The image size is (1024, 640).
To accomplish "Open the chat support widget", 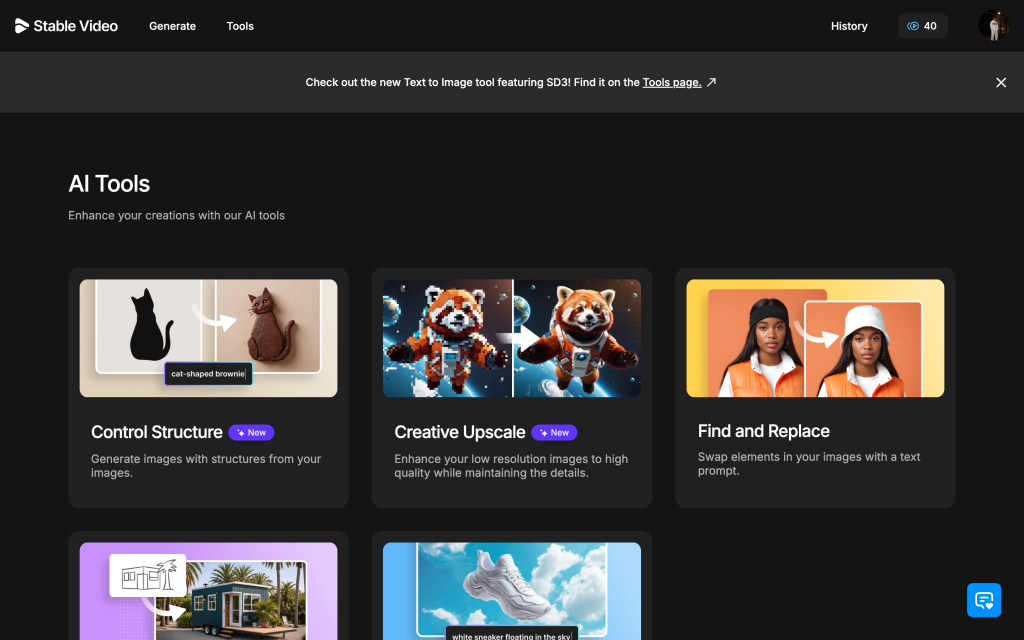I will (x=984, y=600).
